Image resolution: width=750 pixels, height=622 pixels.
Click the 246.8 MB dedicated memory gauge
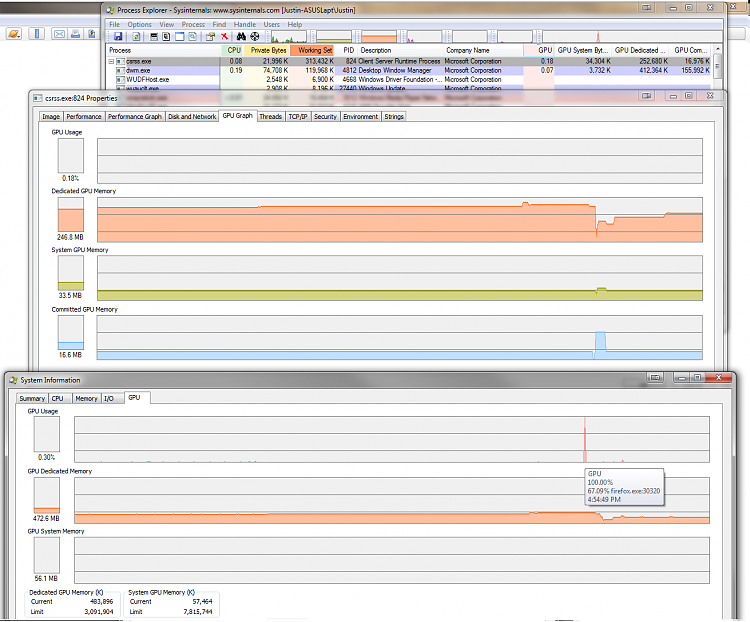click(x=71, y=215)
